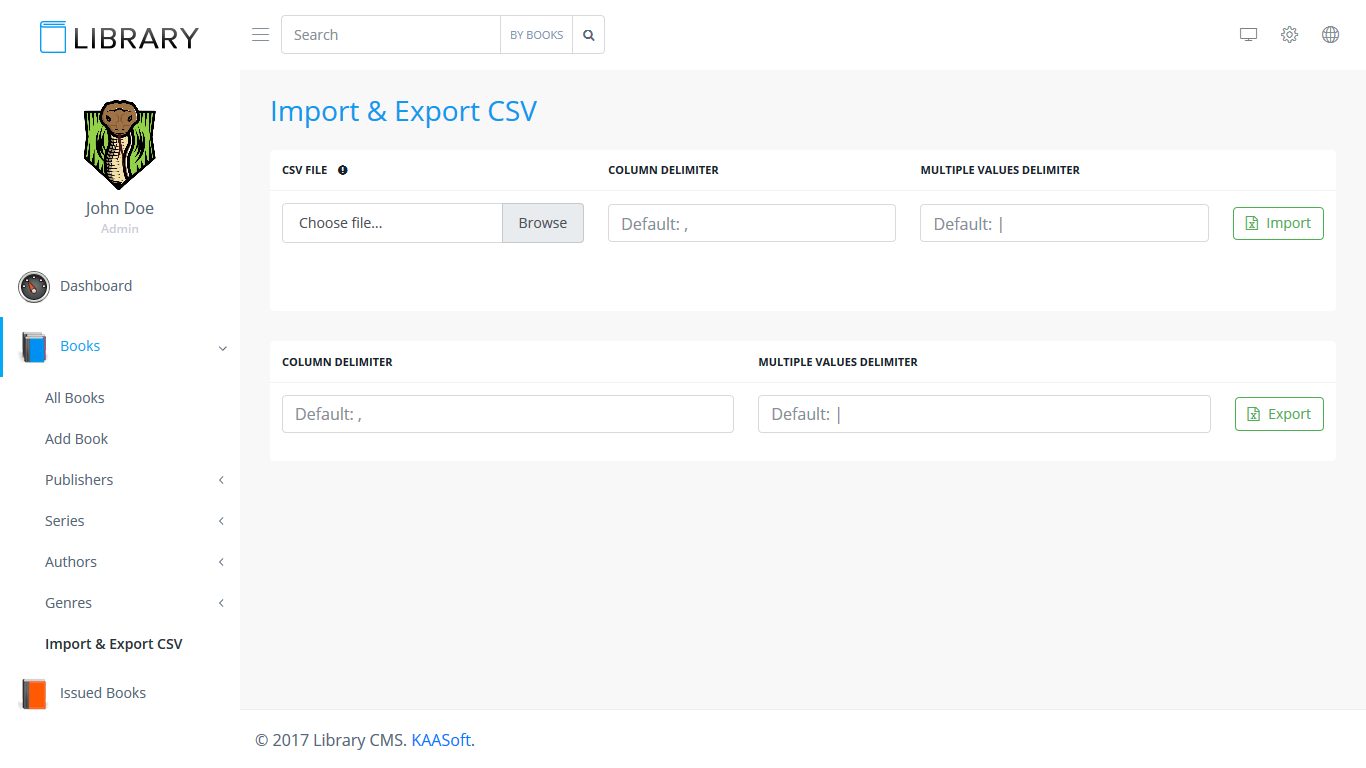Click the Library logo
1366x768 pixels.
coord(119,37)
